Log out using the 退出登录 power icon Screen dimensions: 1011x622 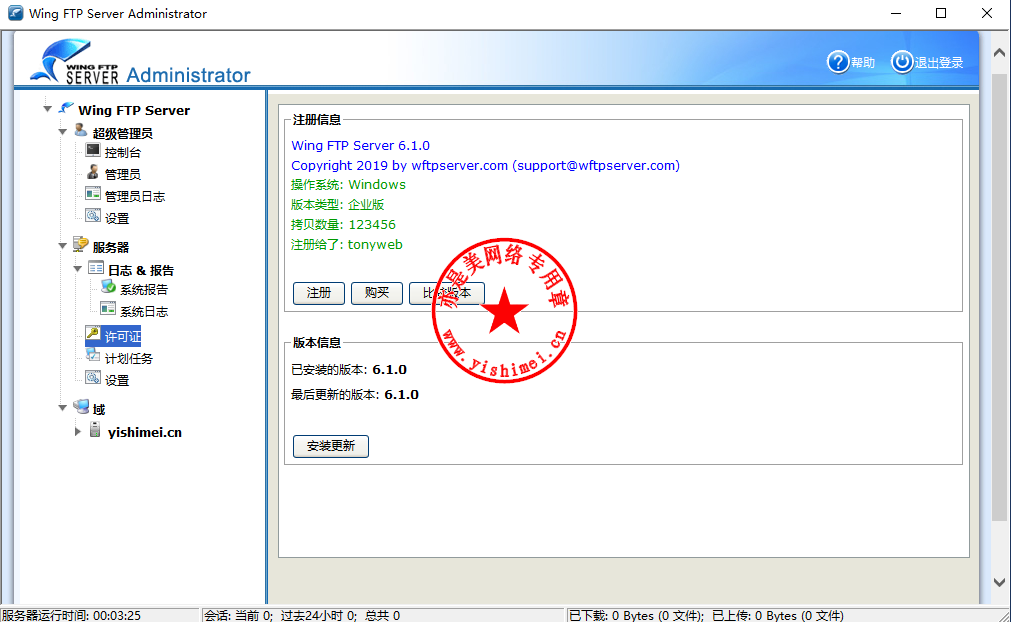tap(902, 62)
